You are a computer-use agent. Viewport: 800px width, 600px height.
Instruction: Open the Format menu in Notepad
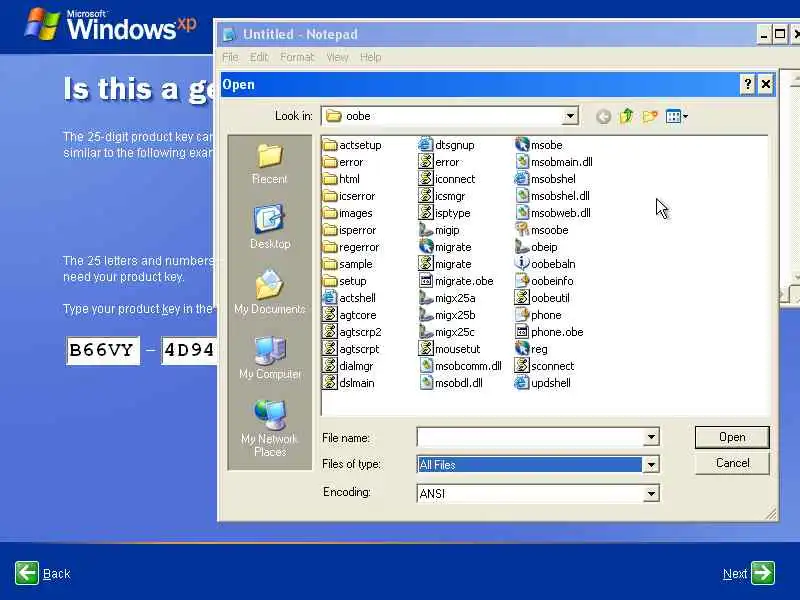[x=297, y=57]
